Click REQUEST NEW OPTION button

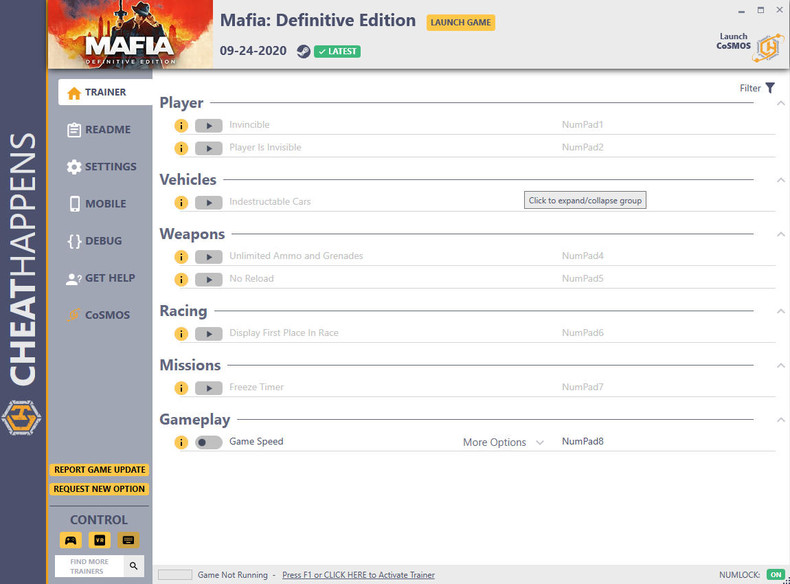[x=99, y=489]
